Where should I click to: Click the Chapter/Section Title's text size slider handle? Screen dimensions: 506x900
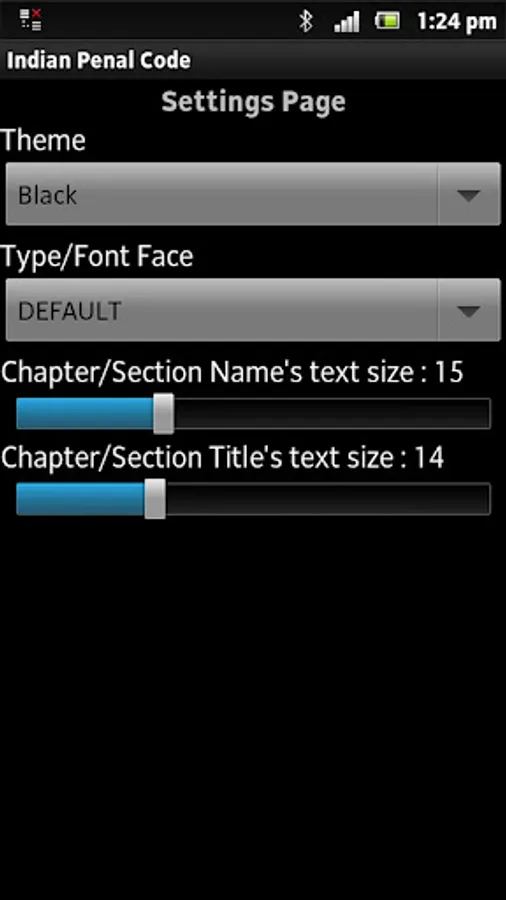point(155,499)
